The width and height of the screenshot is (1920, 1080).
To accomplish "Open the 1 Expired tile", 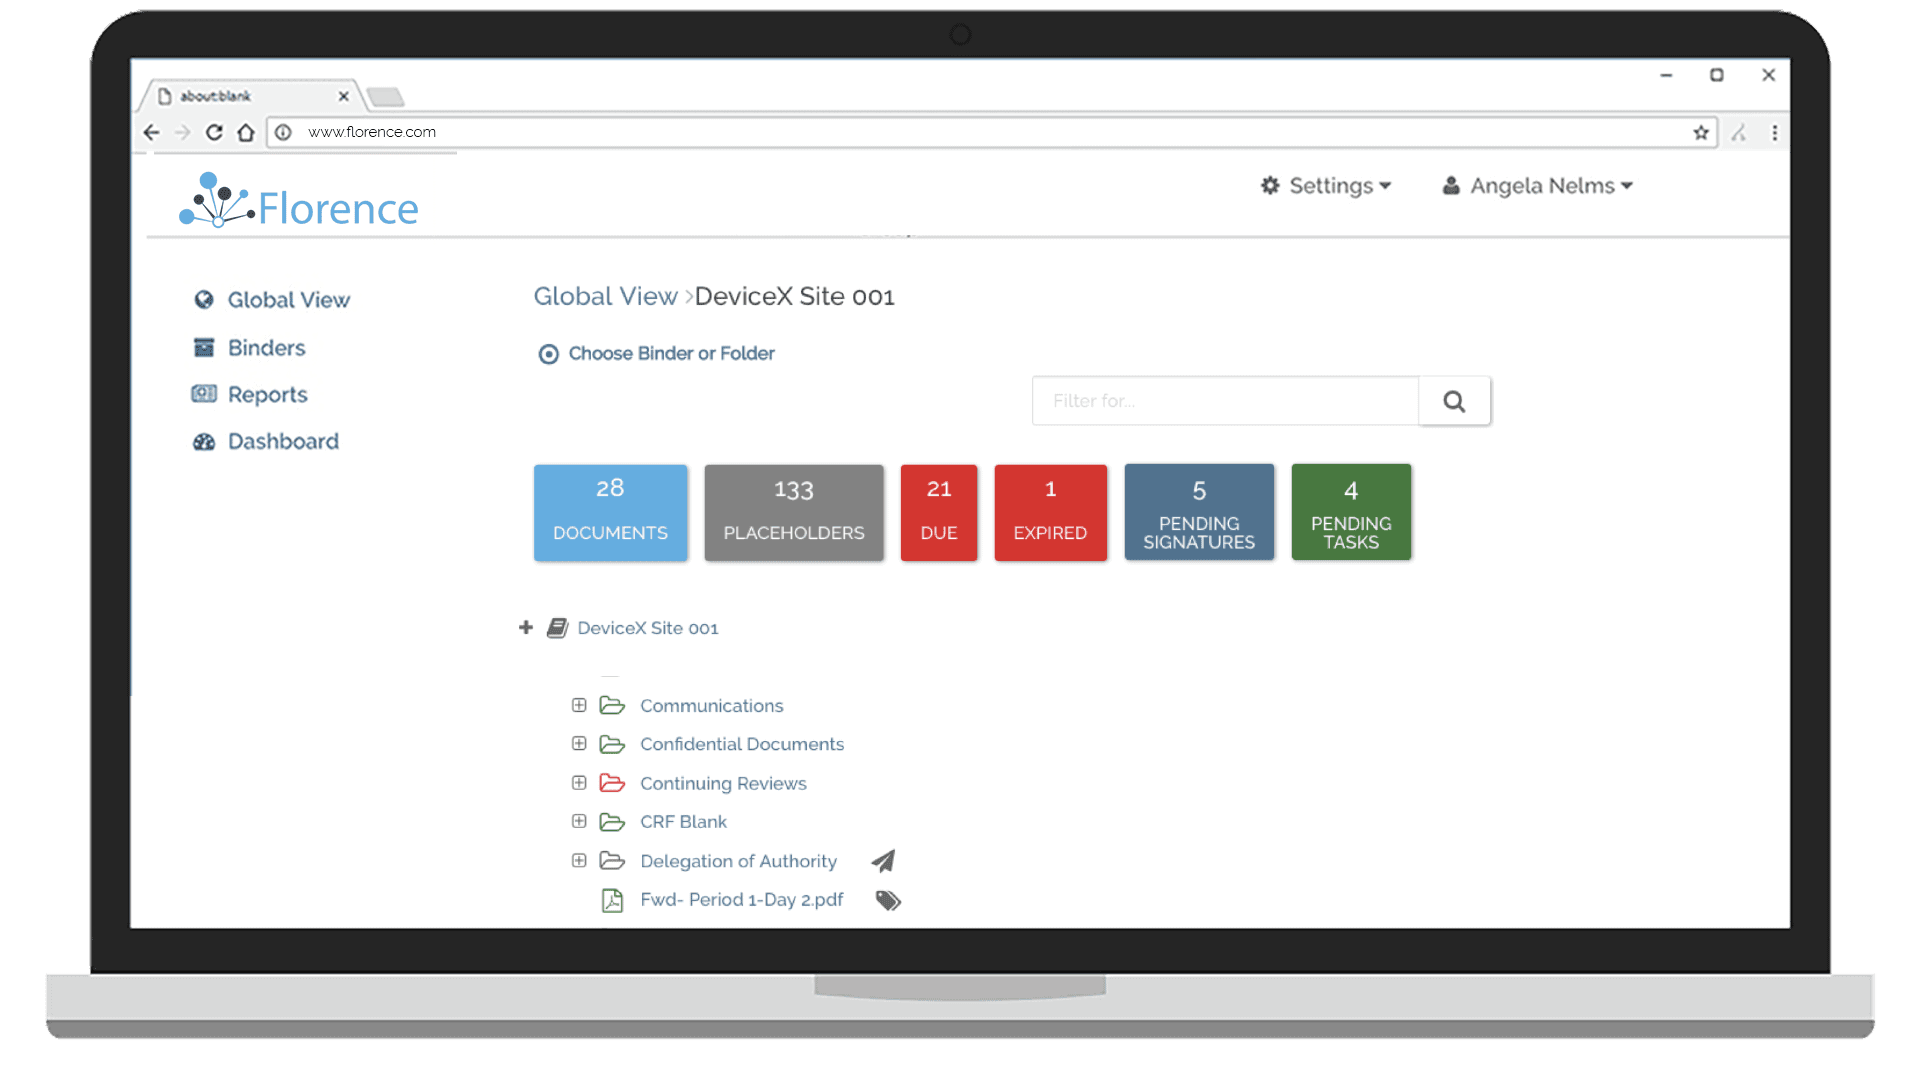I will point(1050,512).
